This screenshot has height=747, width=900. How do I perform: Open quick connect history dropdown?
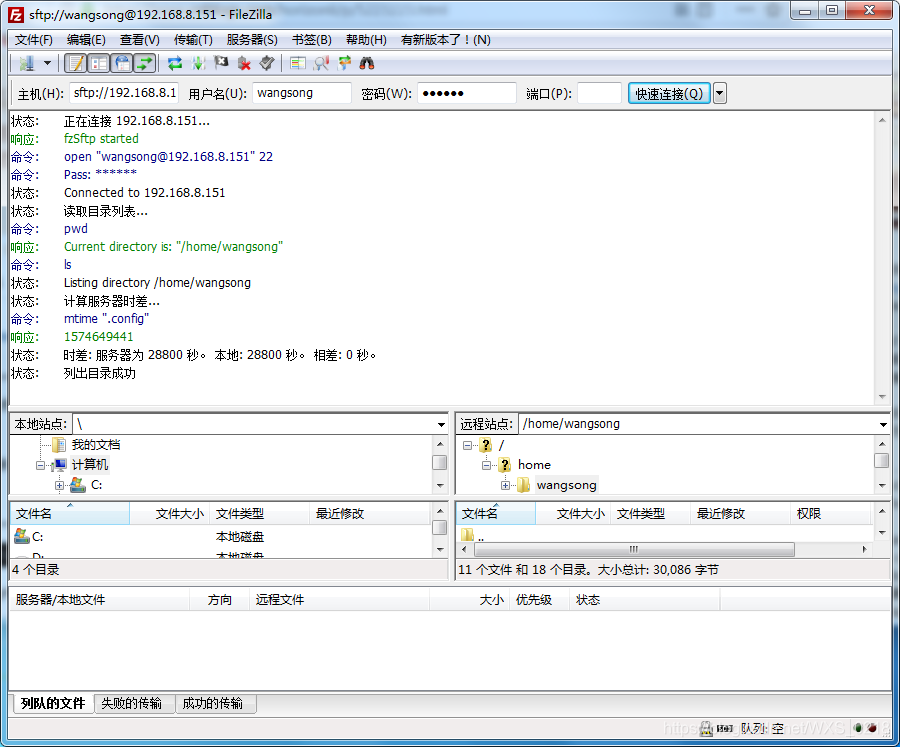click(x=720, y=93)
